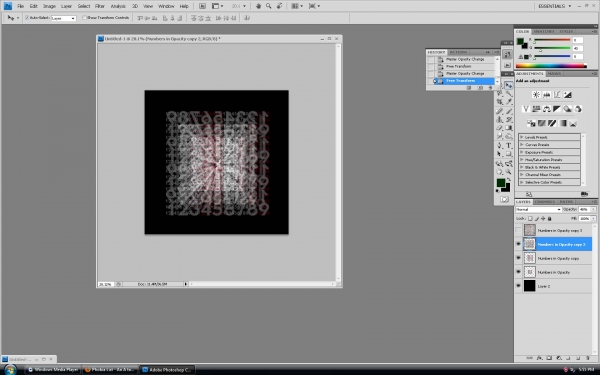Switch to the Channels tab

545,202
